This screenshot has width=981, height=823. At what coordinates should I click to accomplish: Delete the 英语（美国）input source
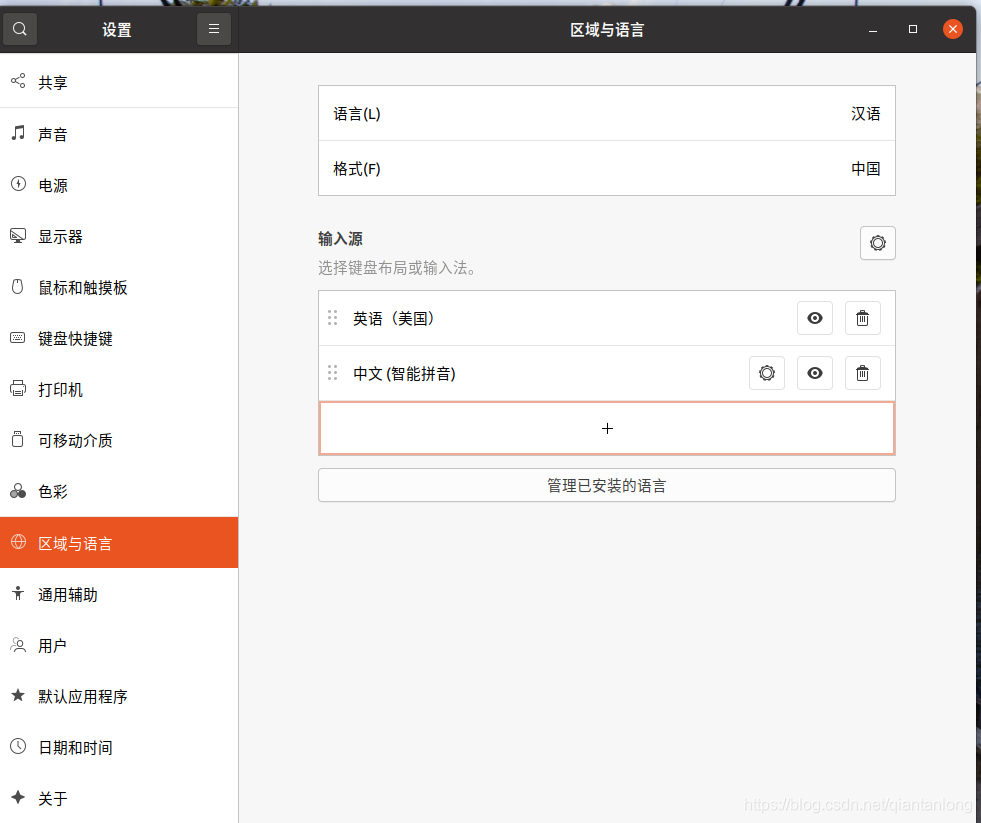[x=862, y=318]
